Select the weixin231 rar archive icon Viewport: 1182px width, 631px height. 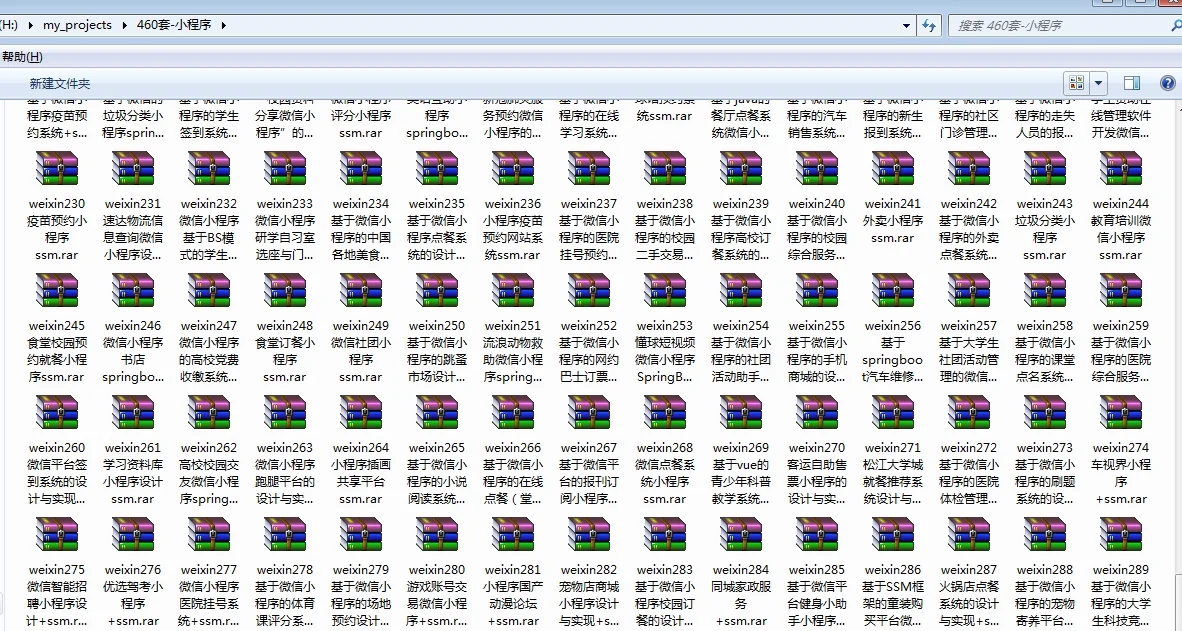point(133,169)
